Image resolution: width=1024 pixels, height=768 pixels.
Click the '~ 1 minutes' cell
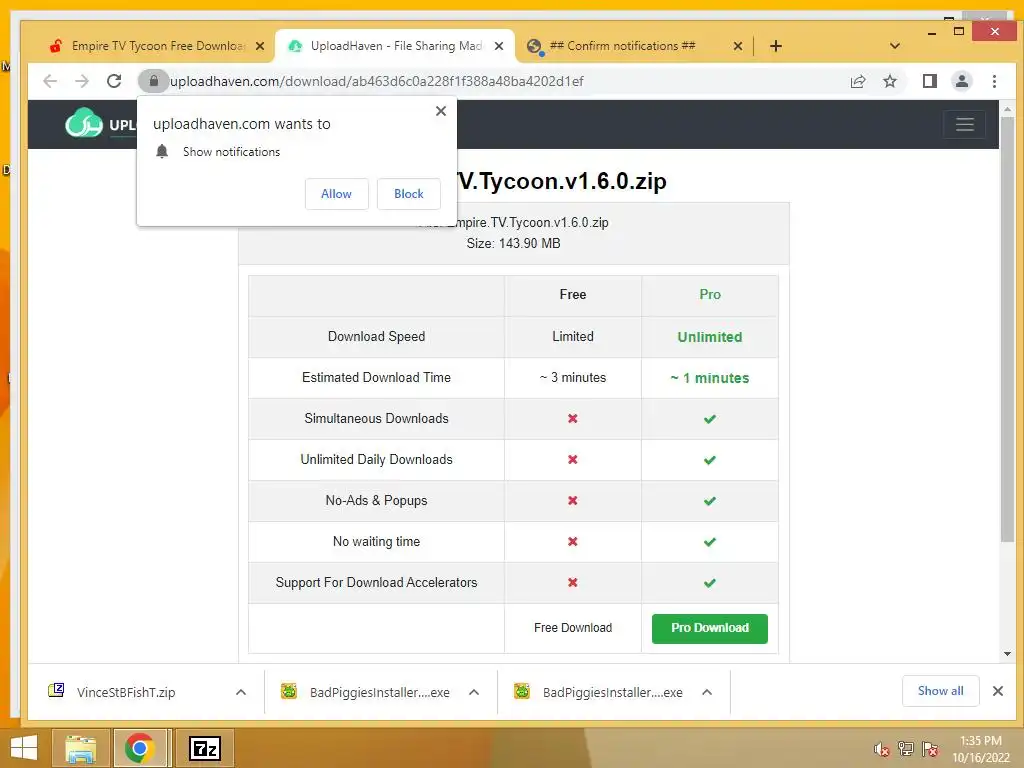point(710,378)
